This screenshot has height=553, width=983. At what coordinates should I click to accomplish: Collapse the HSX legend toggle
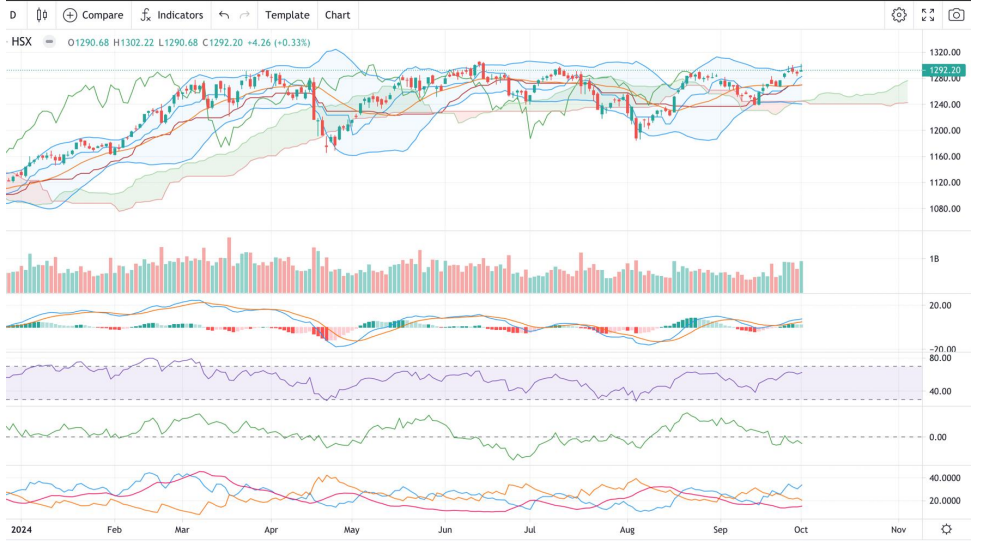coord(50,42)
